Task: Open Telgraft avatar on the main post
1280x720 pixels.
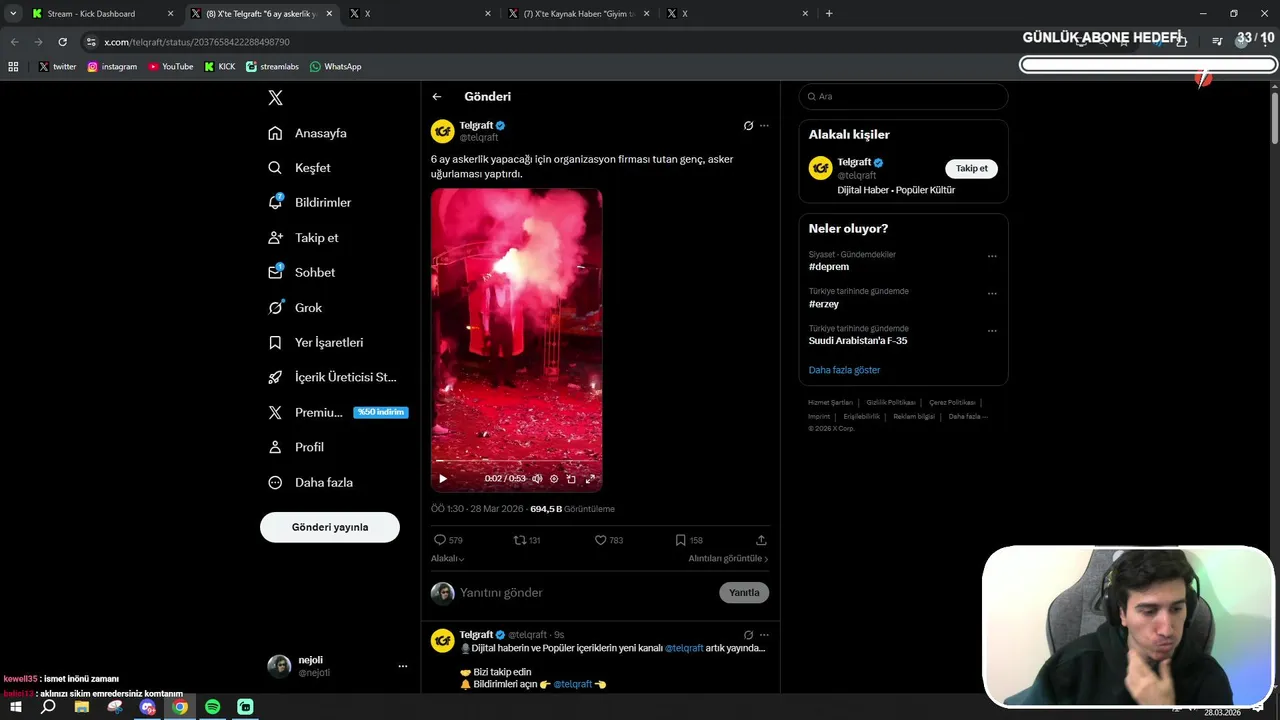Action: tap(442, 131)
